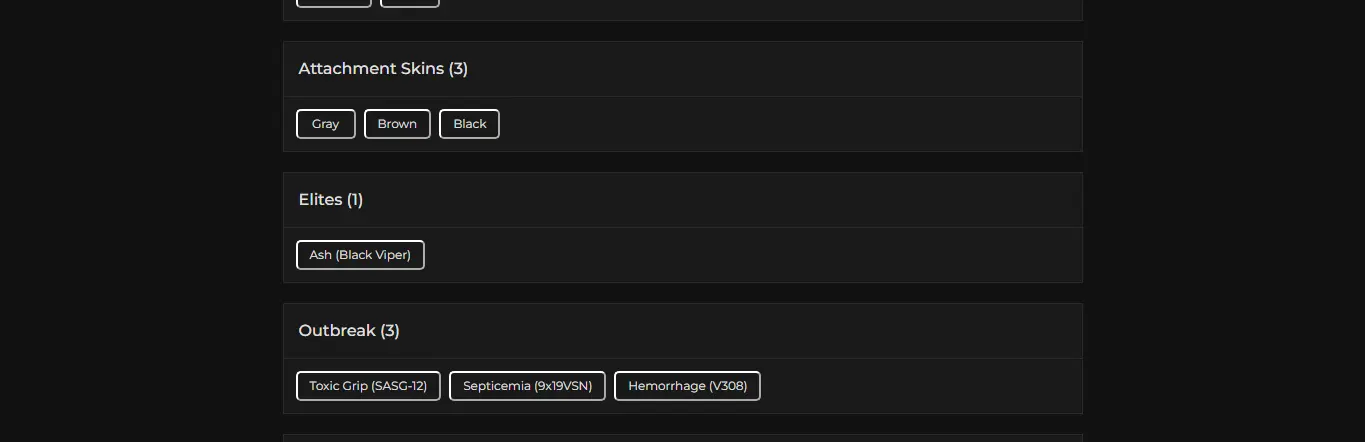Select the Gray attachment skin tag
1365x442 pixels.
[326, 124]
